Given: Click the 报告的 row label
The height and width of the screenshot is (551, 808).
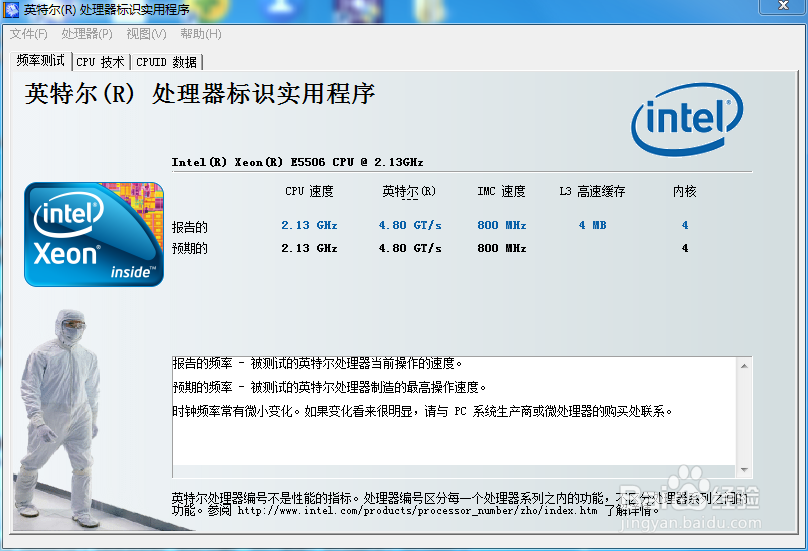Looking at the screenshot, I should pyautogui.click(x=190, y=227).
